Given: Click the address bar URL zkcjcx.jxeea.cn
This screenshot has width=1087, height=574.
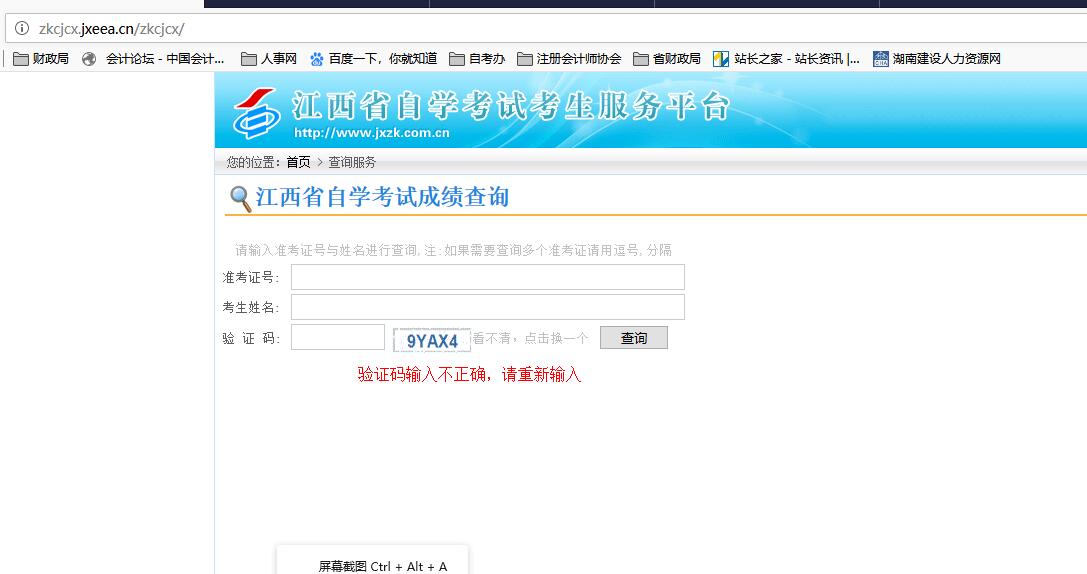Looking at the screenshot, I should click(x=112, y=29).
